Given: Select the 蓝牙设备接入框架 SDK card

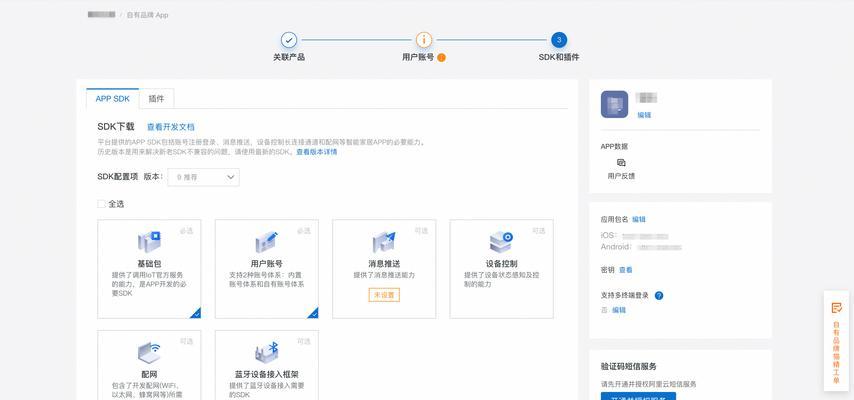Looking at the screenshot, I should click(267, 365).
